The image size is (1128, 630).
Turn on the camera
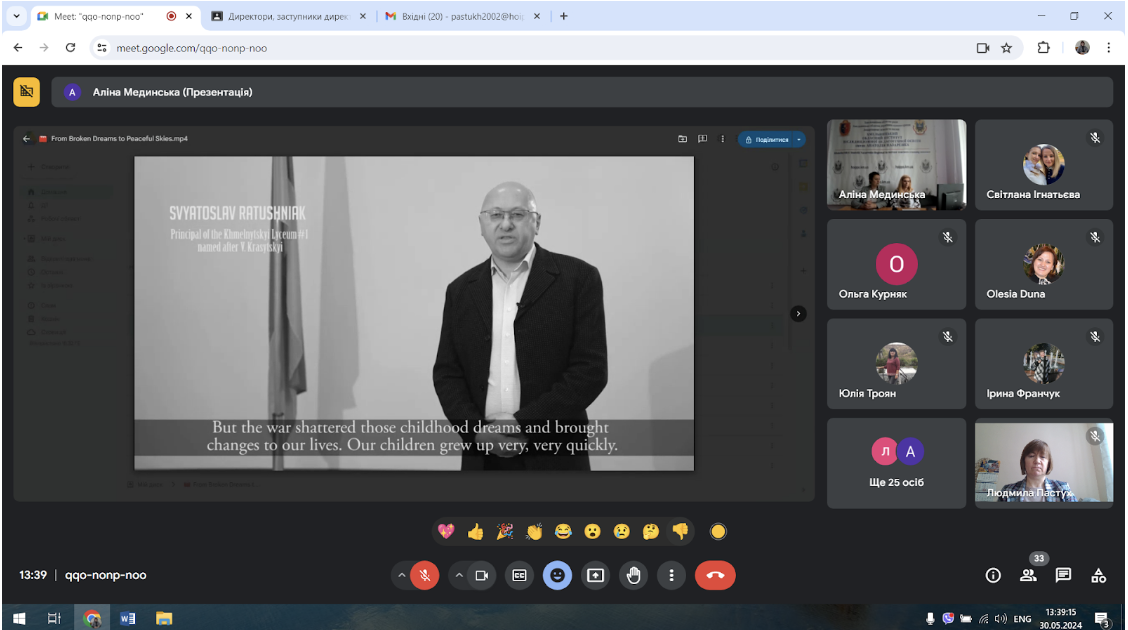482,575
